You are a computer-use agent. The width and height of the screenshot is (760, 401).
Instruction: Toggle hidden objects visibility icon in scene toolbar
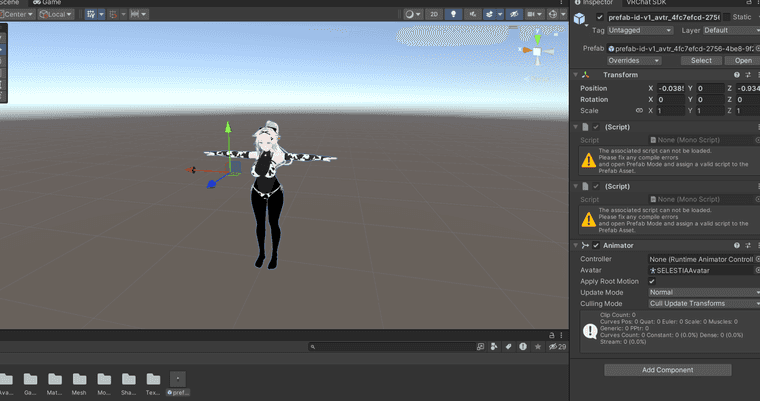[x=514, y=14]
